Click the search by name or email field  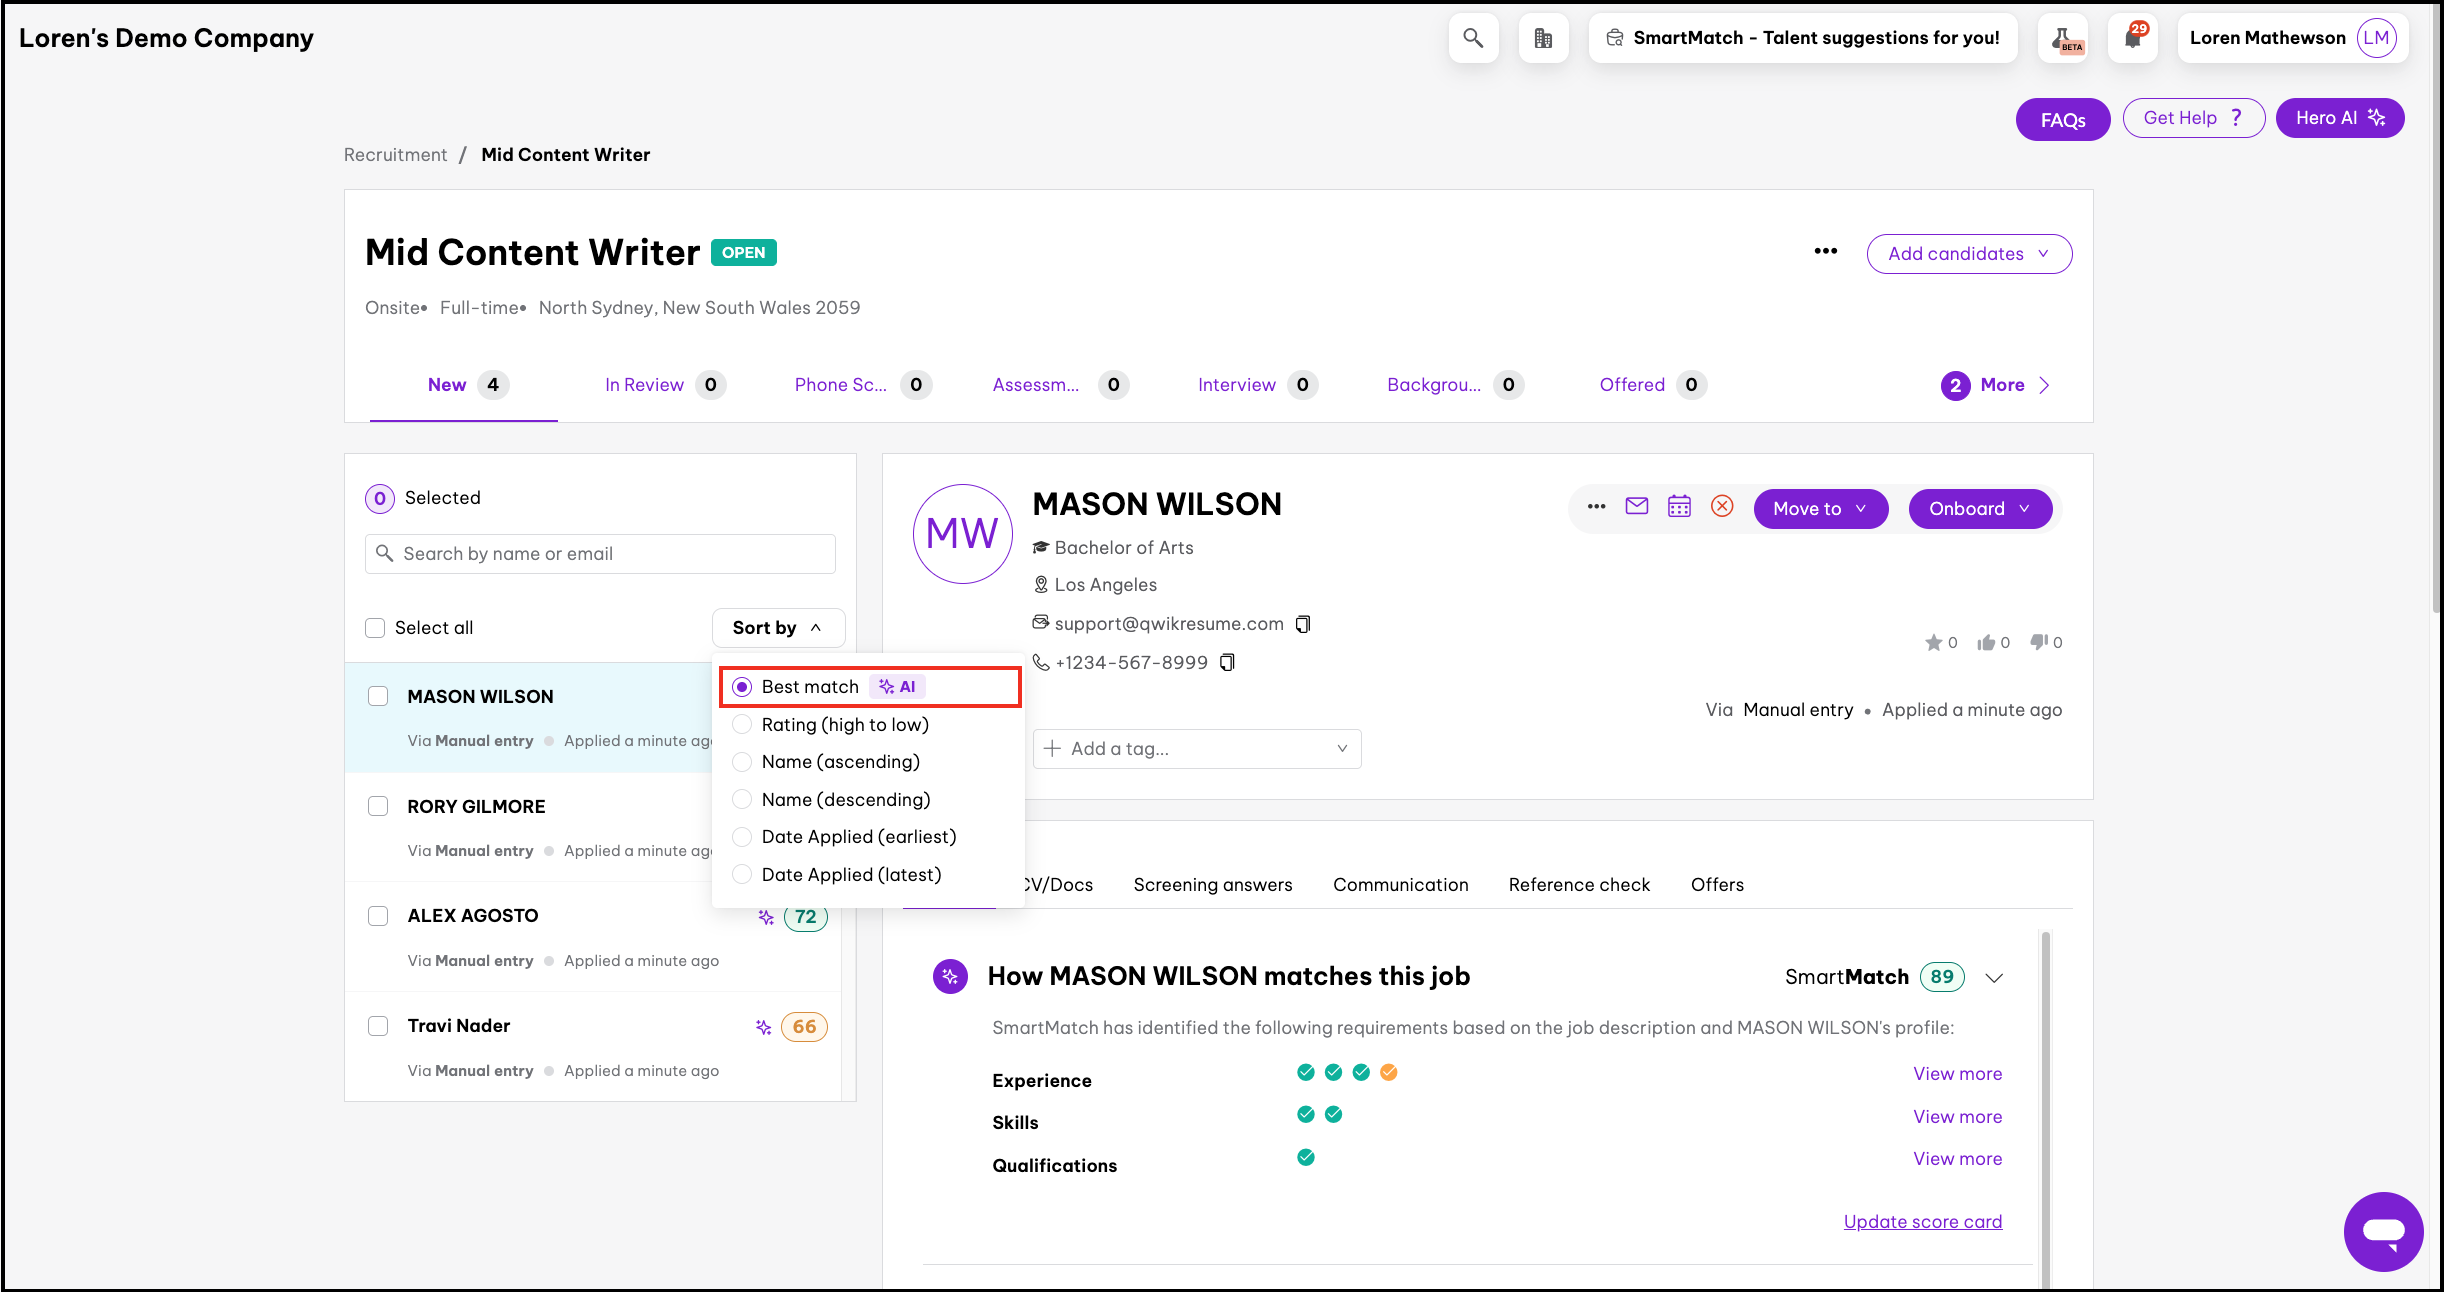pos(600,554)
